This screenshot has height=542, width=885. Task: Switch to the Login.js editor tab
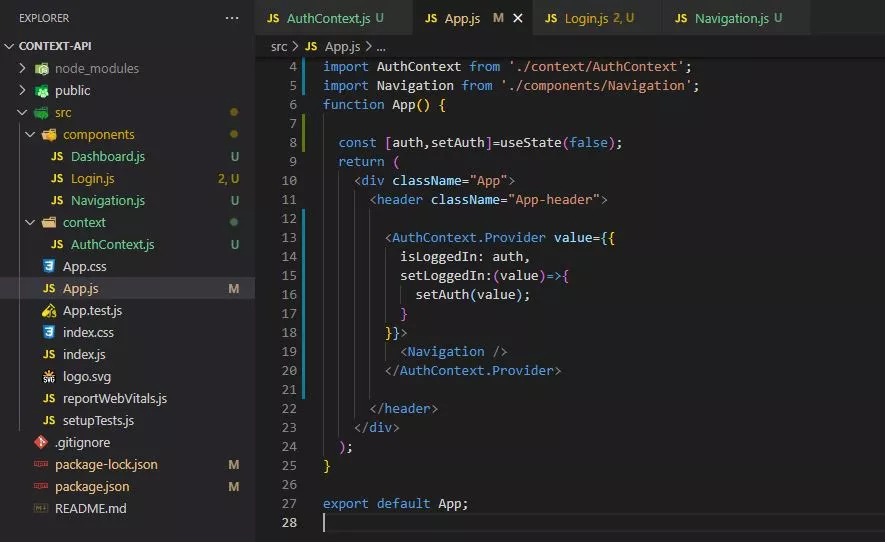[x=597, y=18]
